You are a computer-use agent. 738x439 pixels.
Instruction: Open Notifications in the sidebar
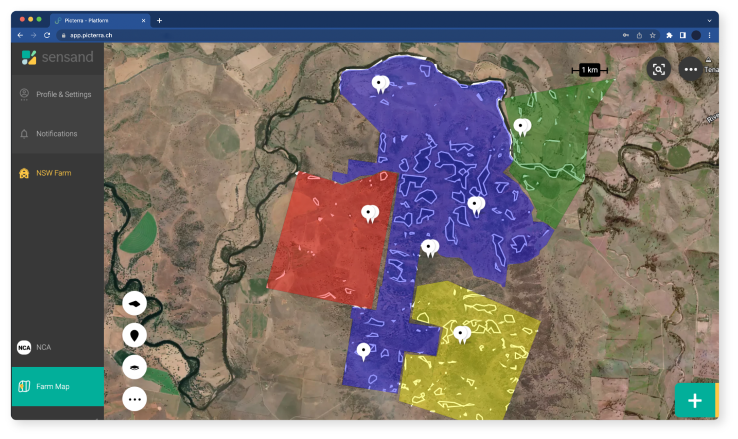[x=56, y=134]
